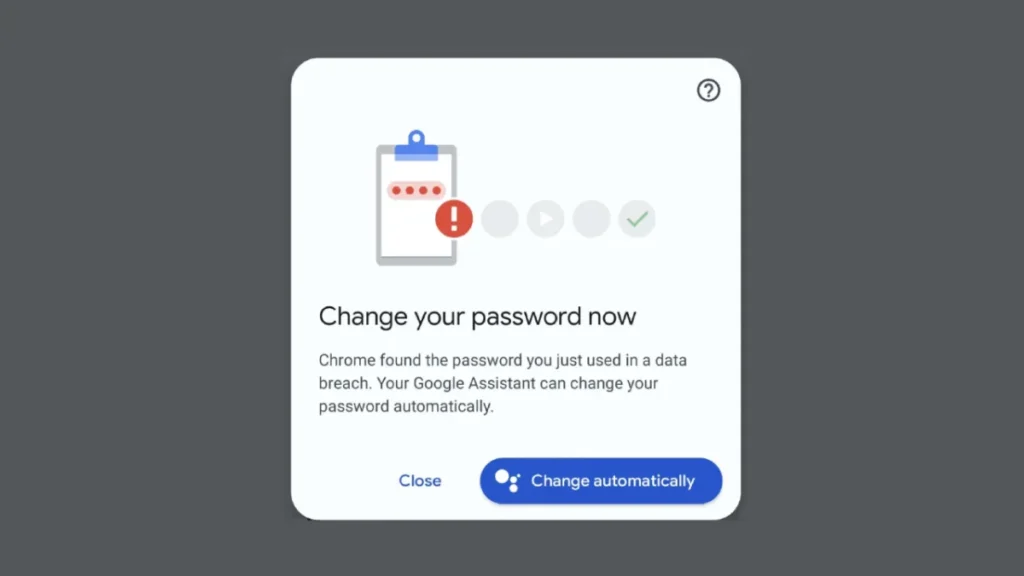Click the 'Change your password now' heading
The height and width of the screenshot is (576, 1024).
tap(477, 316)
